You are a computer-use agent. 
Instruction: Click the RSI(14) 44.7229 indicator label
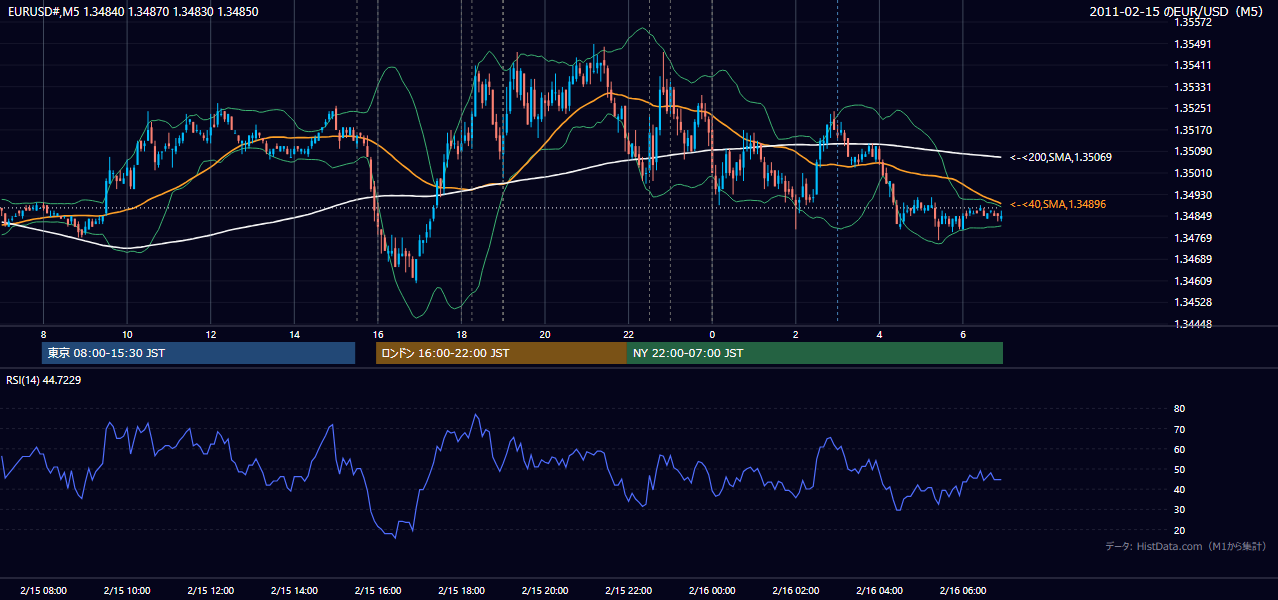click(x=44, y=380)
